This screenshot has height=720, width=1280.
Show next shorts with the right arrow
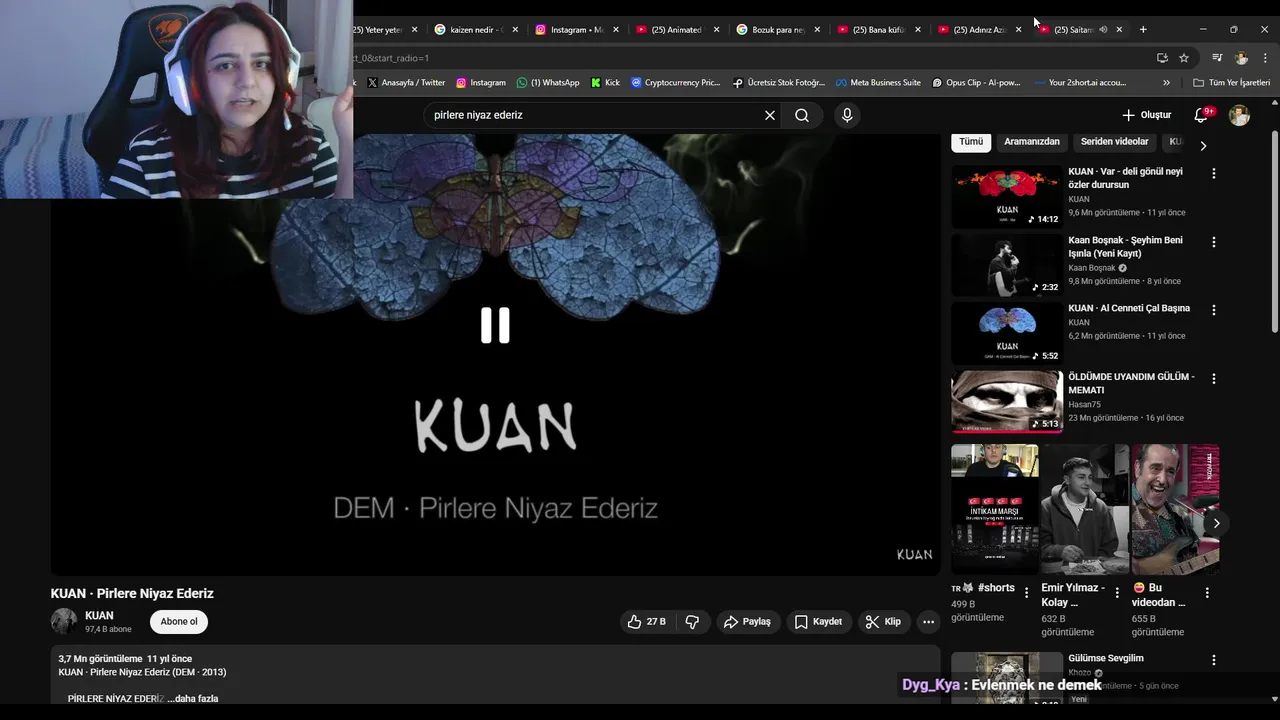click(1216, 523)
